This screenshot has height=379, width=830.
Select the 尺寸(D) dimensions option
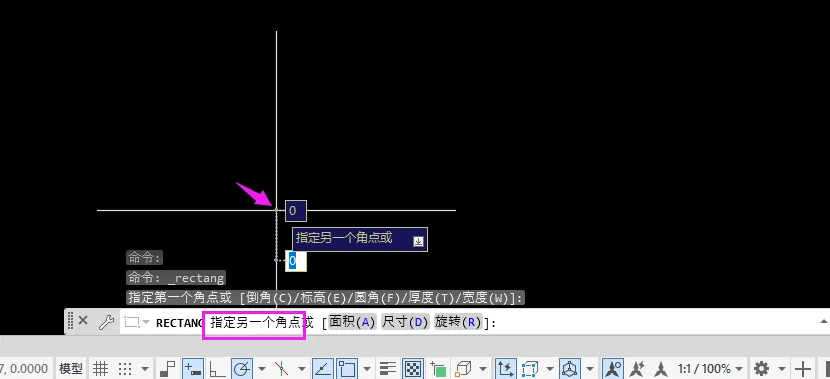405,322
